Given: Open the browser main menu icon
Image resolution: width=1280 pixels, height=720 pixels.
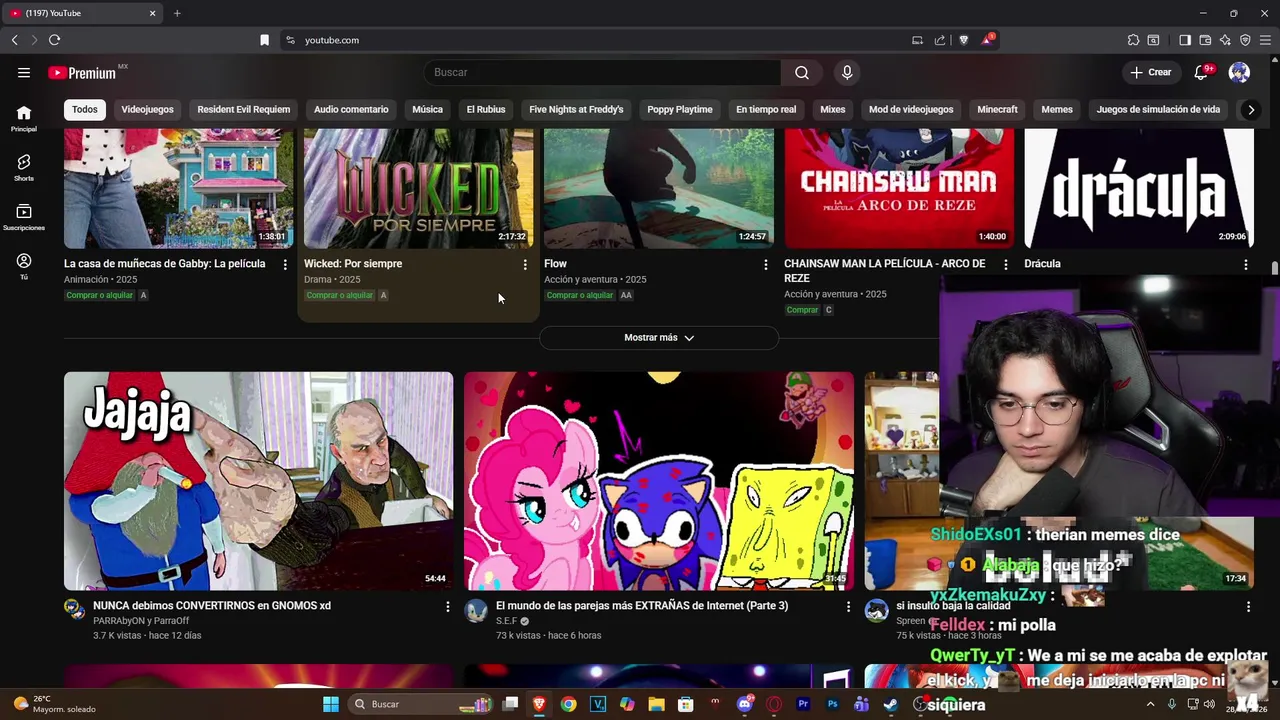Looking at the screenshot, I should click(1265, 40).
